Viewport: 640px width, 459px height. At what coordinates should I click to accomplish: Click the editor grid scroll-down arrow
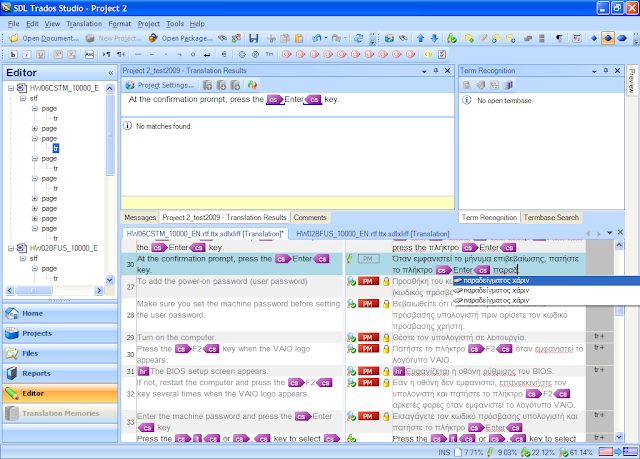pos(619,437)
